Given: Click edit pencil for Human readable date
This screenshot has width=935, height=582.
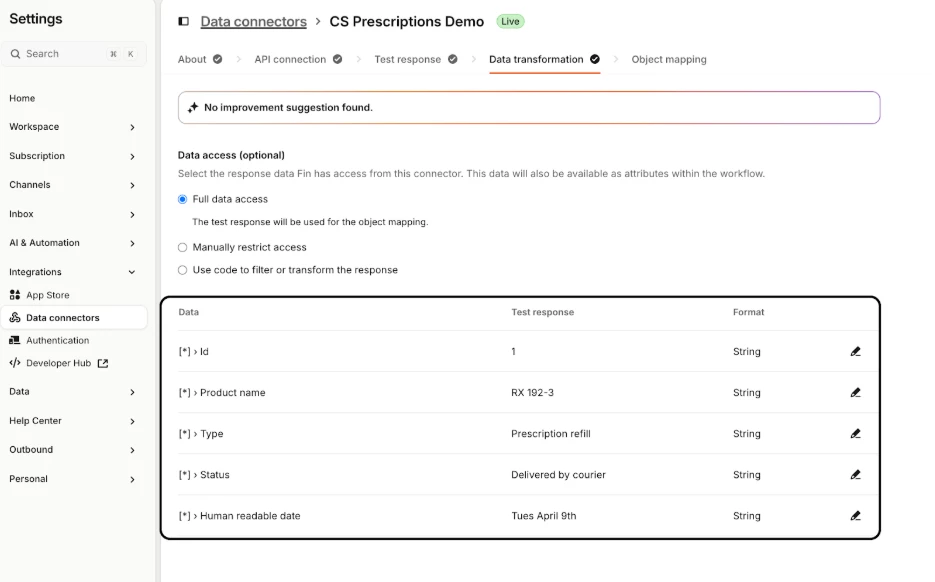Looking at the screenshot, I should point(855,516).
